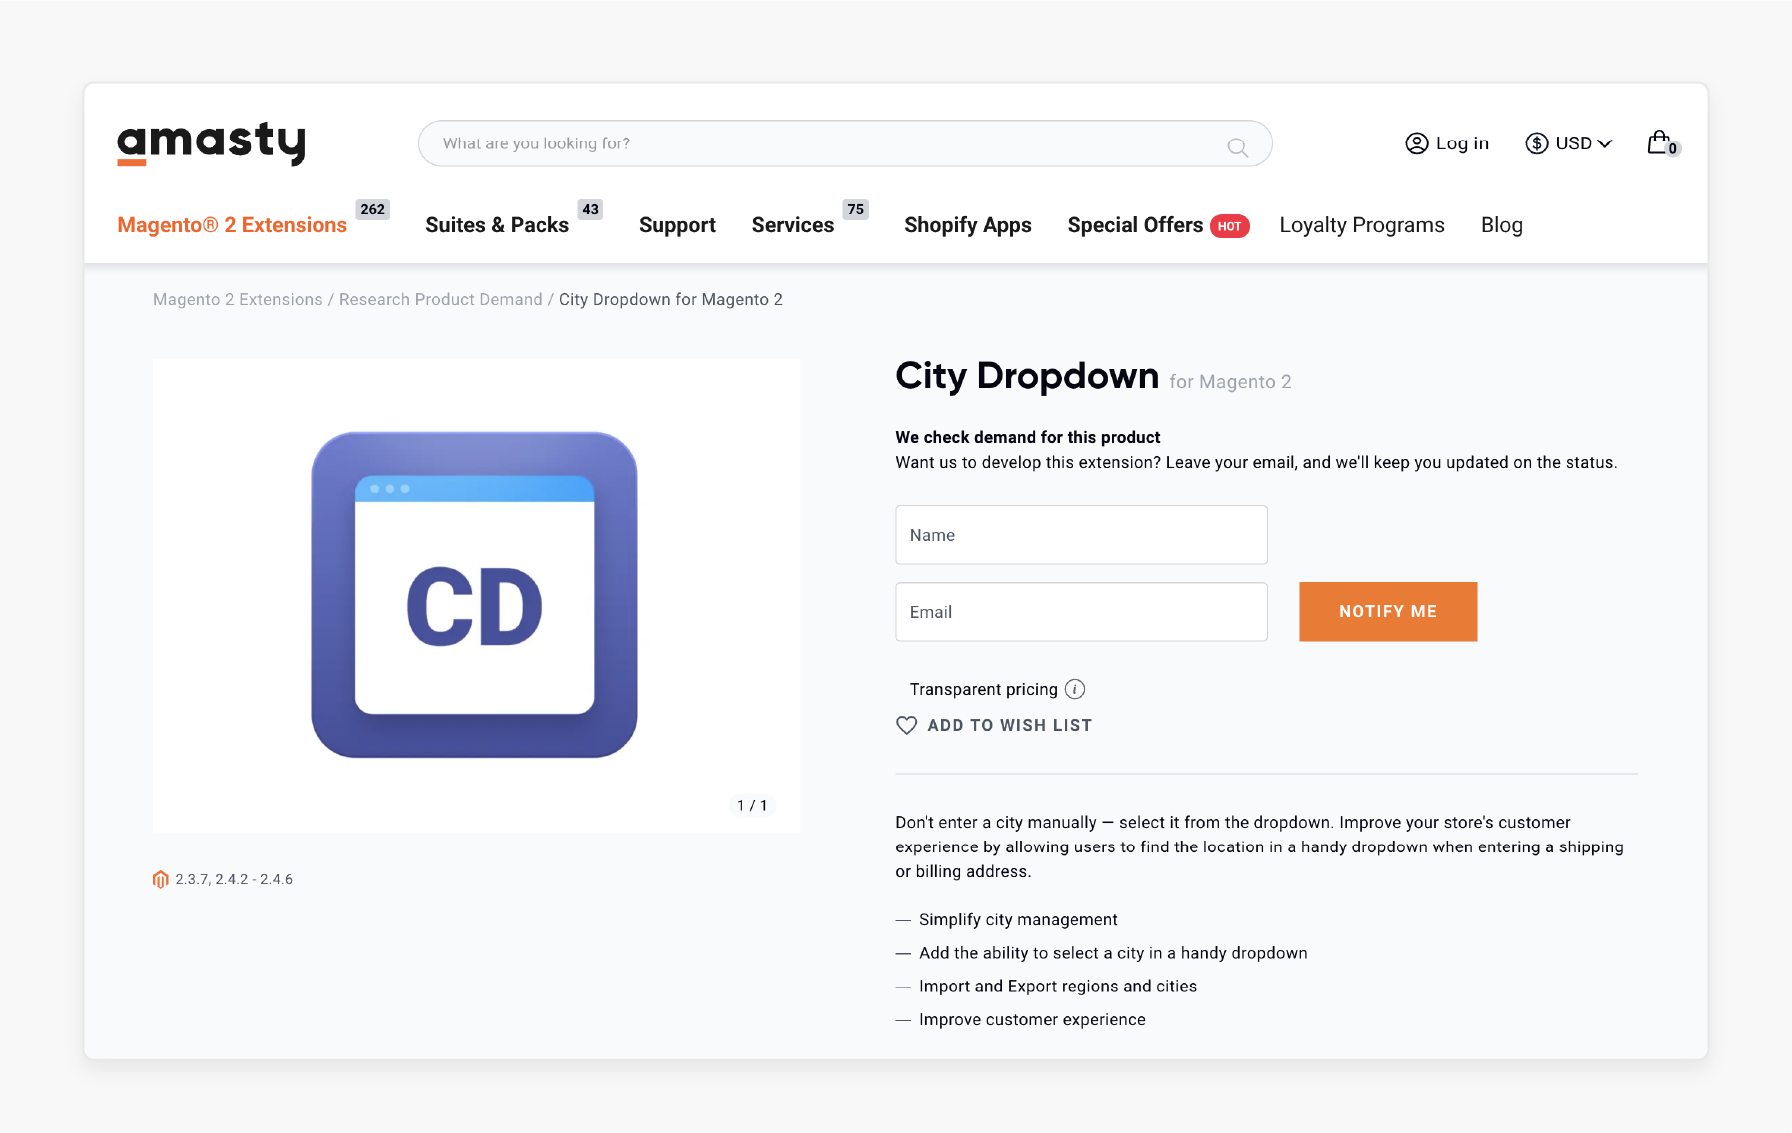This screenshot has width=1792, height=1133.
Task: Open the shopping cart bag icon
Action: tap(1660, 142)
